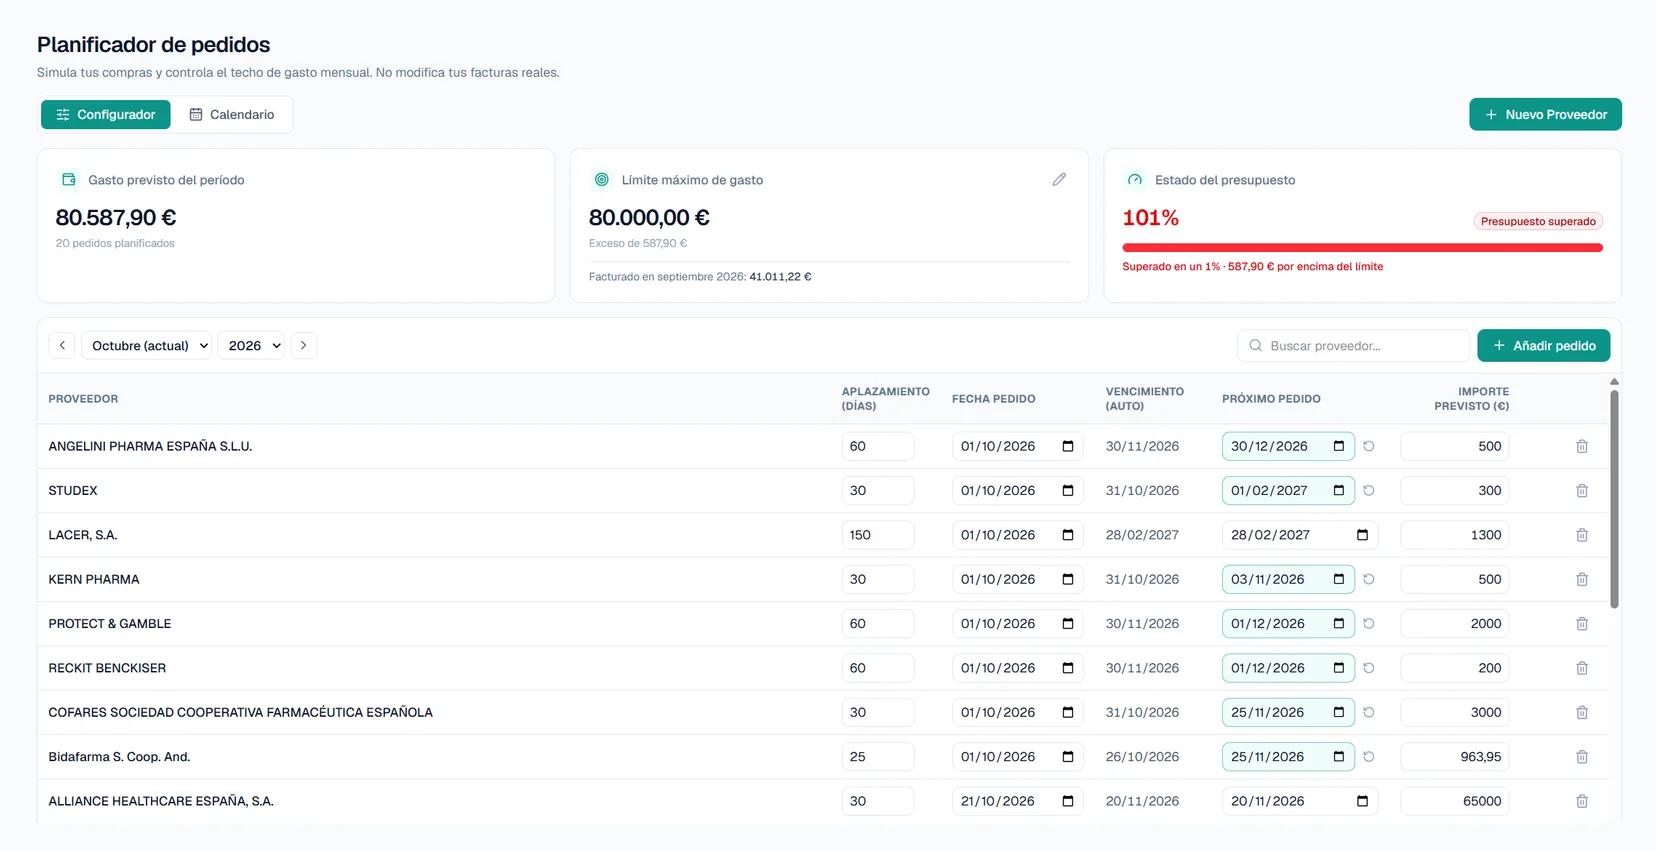Click the fecha pedido field for KERN PHARMA
This screenshot has height=851, width=1656.
coord(1017,580)
